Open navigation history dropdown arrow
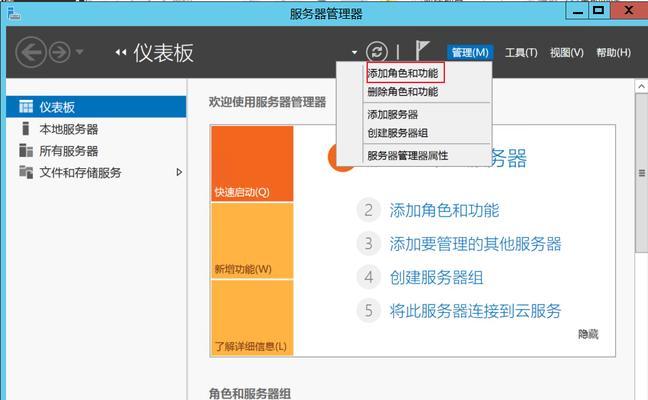This screenshot has height=400, width=648. pos(79,52)
